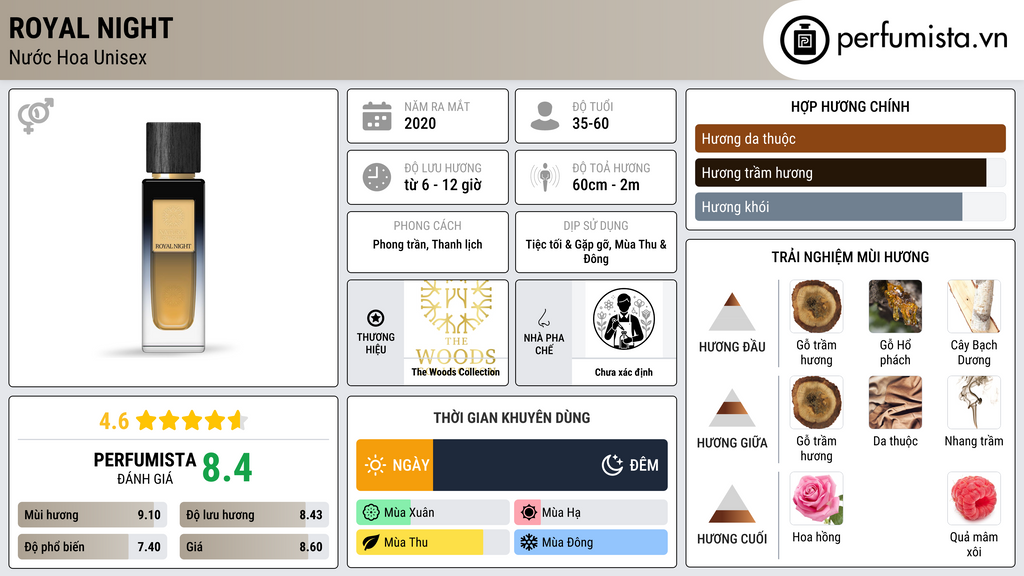Click the Thời gian khuyên dùng heading
Screen dimensions: 1024x576
(512, 418)
